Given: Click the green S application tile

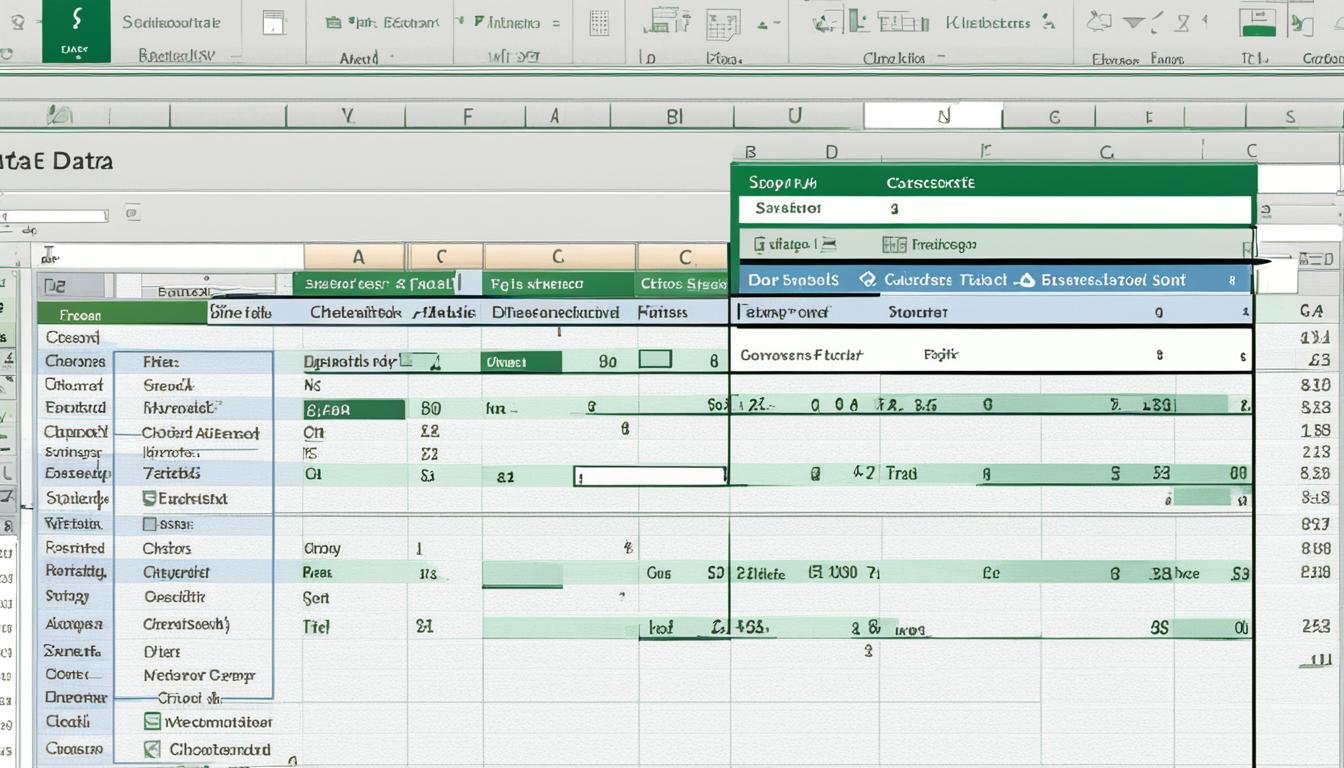Looking at the screenshot, I should (76, 30).
